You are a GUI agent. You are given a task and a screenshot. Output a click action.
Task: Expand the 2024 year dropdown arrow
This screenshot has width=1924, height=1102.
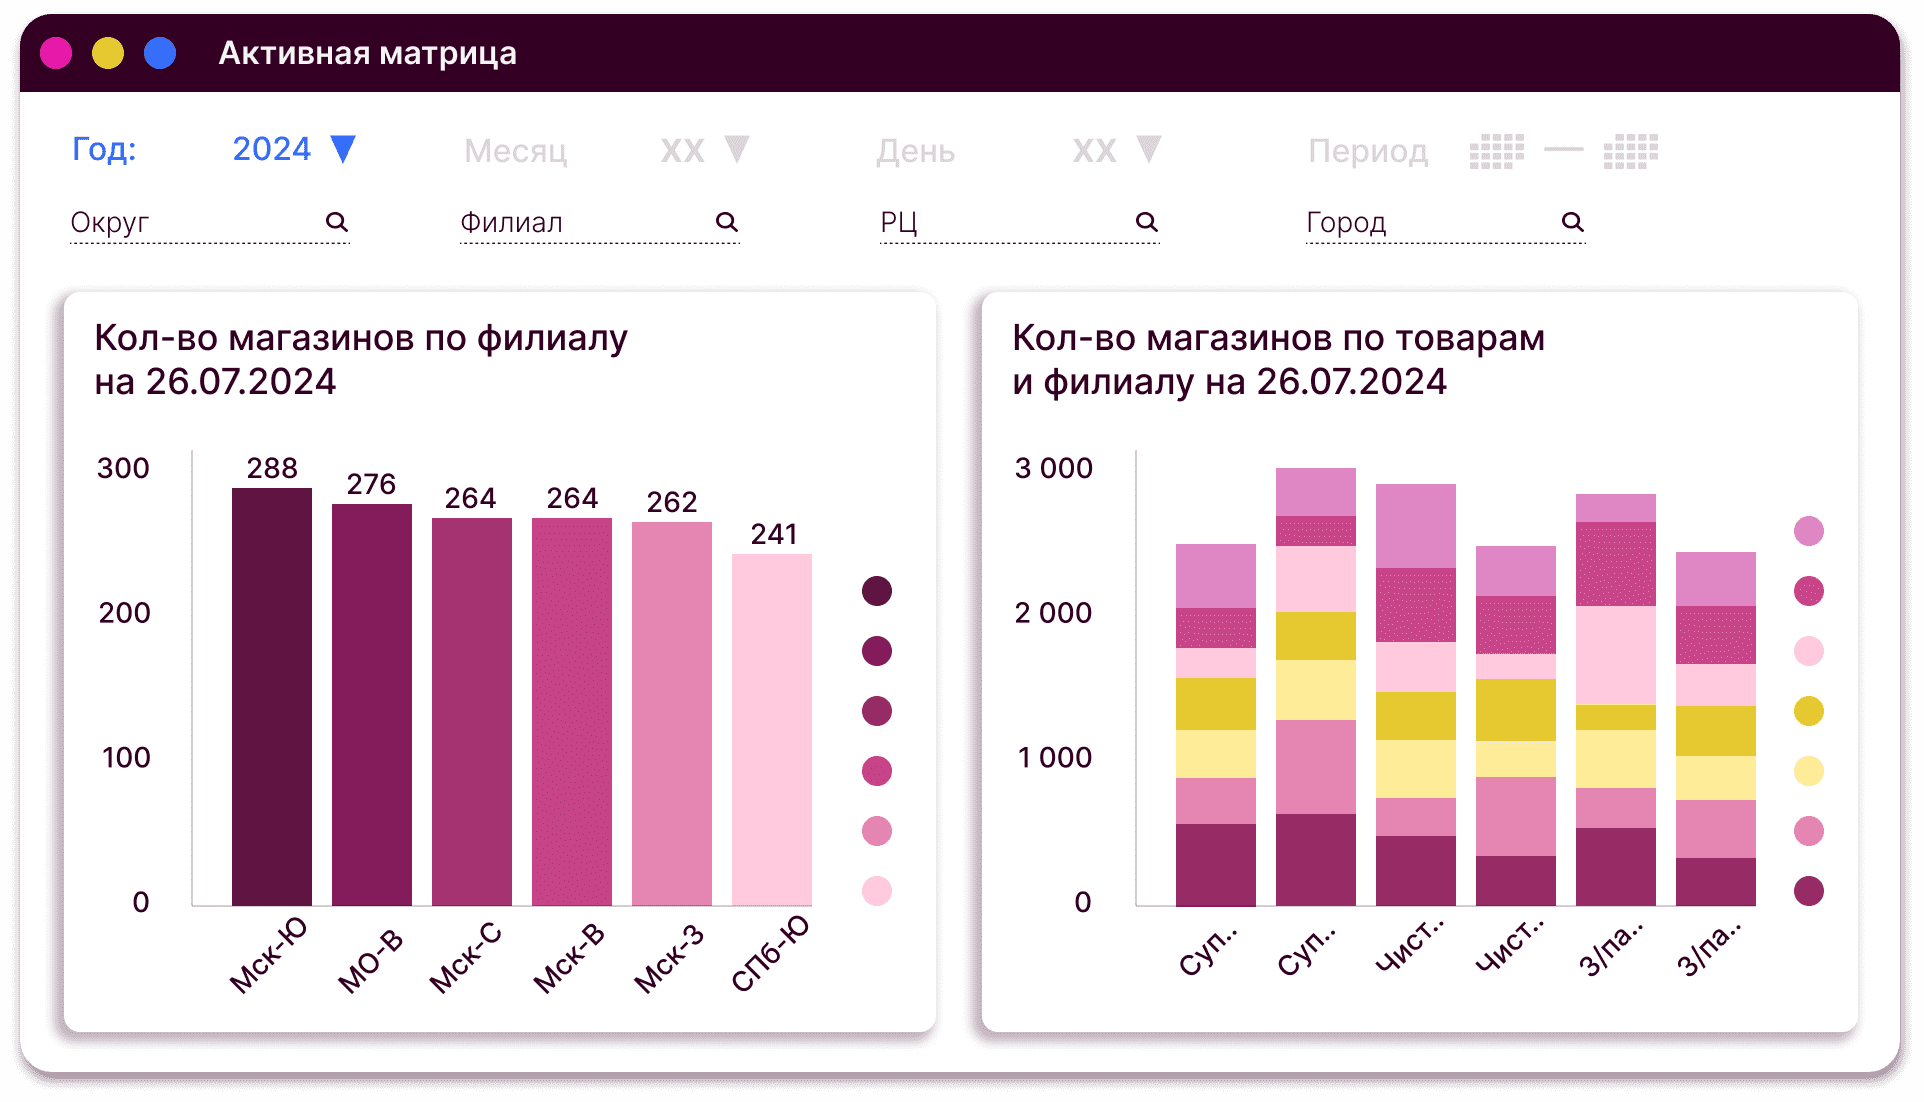tap(343, 149)
